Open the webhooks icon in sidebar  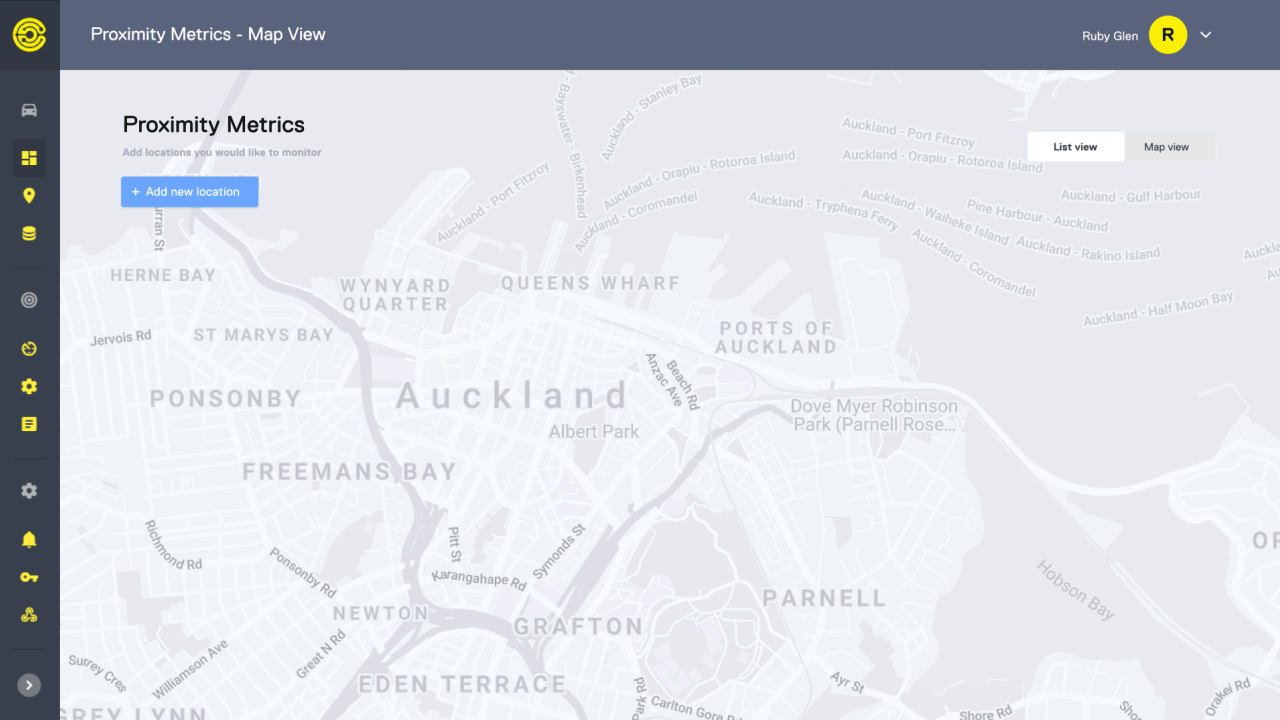coord(29,615)
